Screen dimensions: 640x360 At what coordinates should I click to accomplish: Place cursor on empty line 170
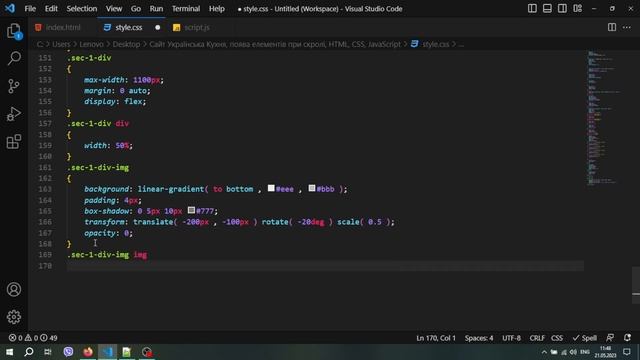click(325, 266)
